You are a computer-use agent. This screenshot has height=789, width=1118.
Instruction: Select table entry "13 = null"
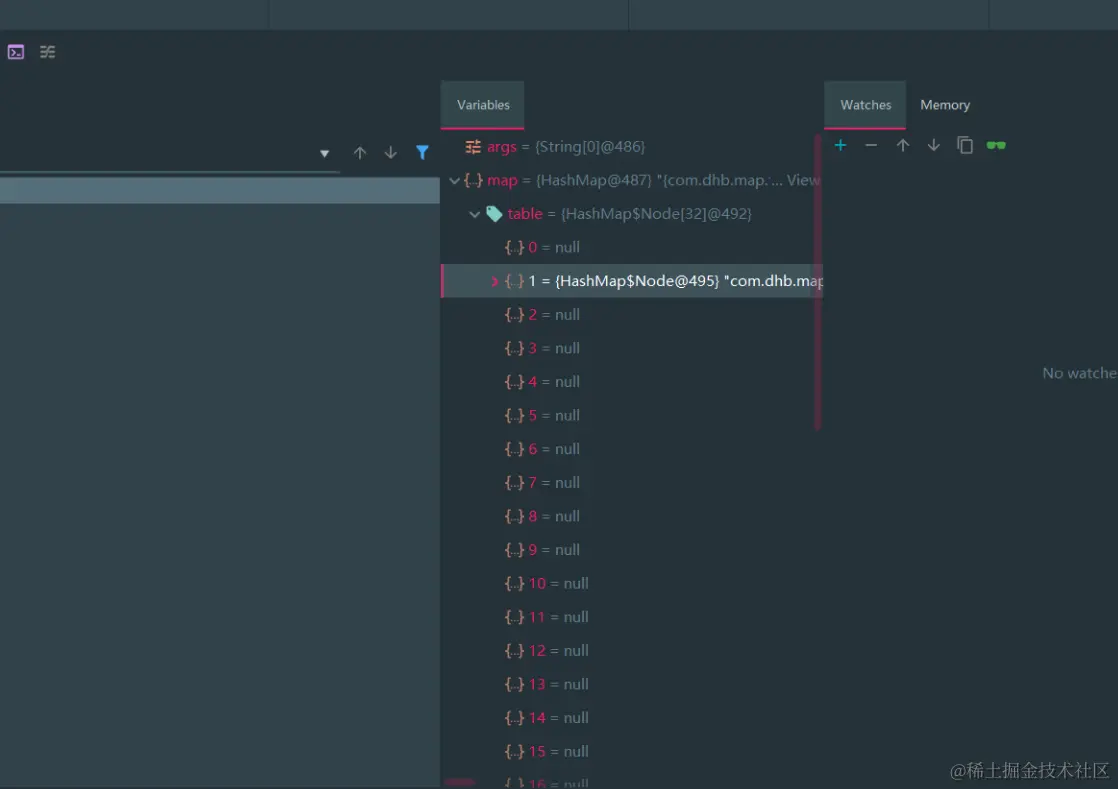[631, 684]
